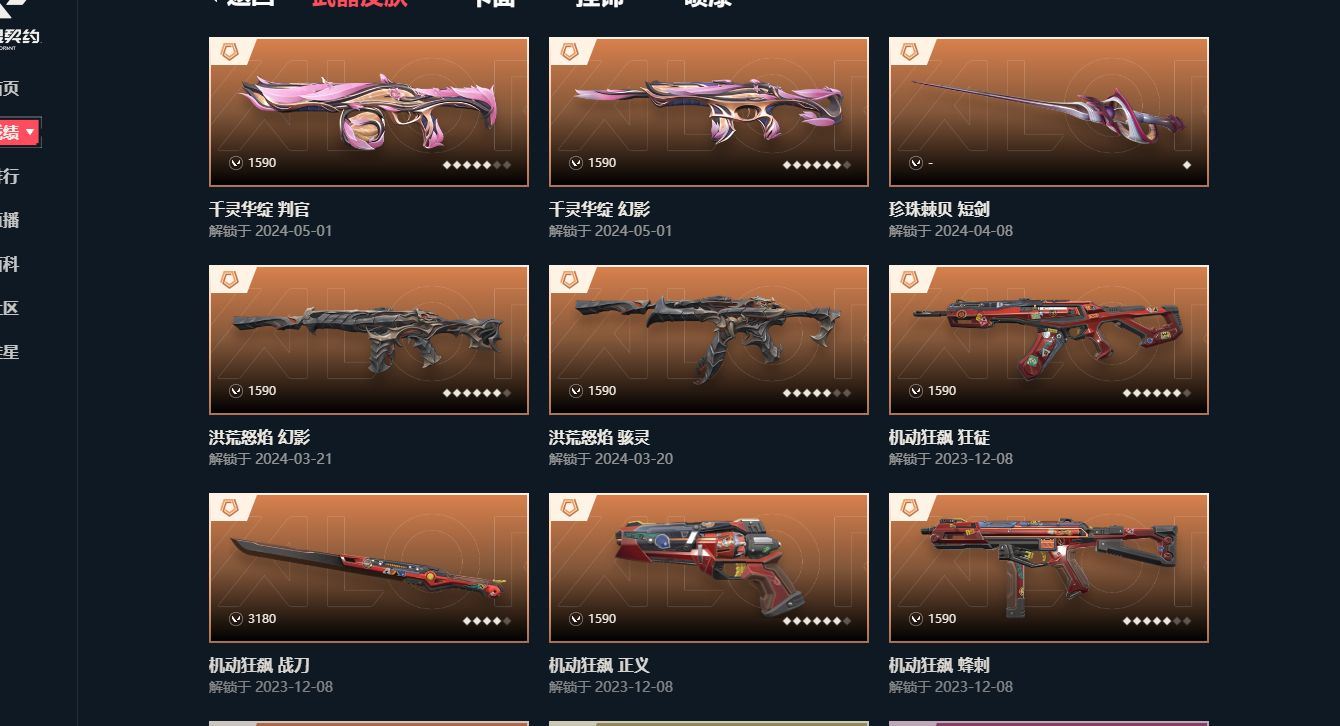This screenshot has height=726, width=1340.
Task: Click the tier badge on 机动狂飙 正义 card
Action: coord(570,508)
